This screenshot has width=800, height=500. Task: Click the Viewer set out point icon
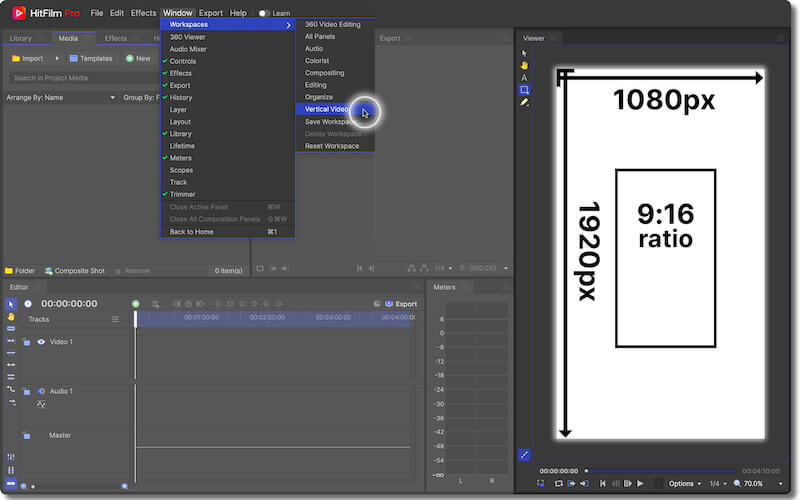pos(584,483)
